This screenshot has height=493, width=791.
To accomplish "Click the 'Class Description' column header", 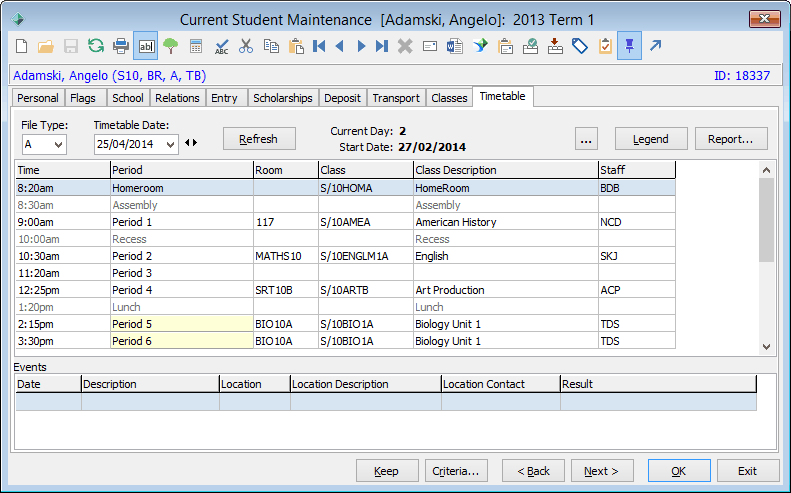I will click(505, 170).
